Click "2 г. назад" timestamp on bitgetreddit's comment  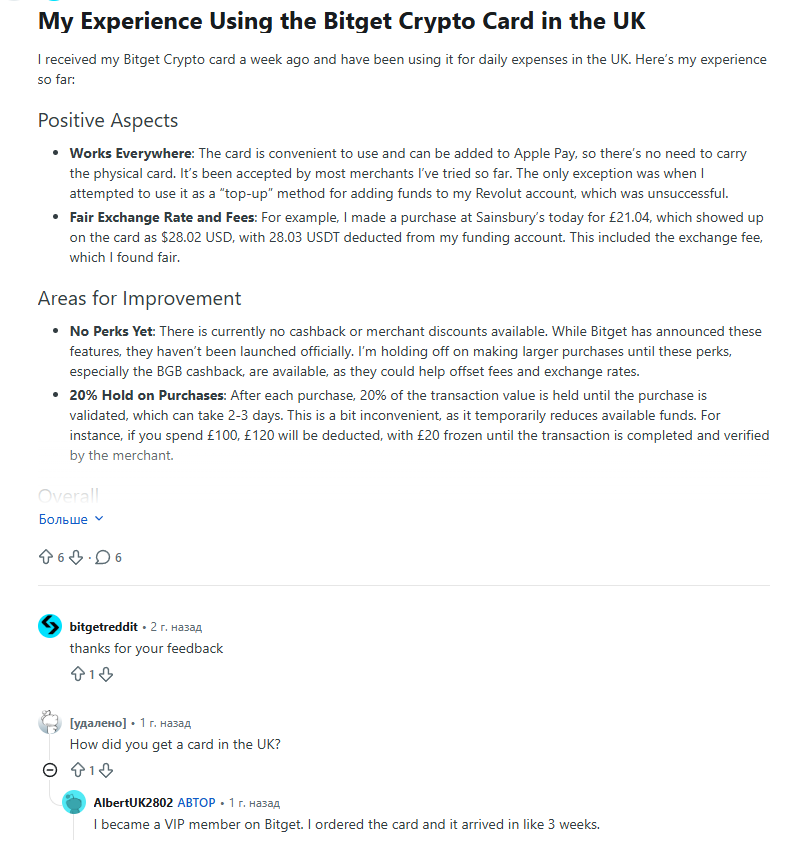click(x=176, y=627)
